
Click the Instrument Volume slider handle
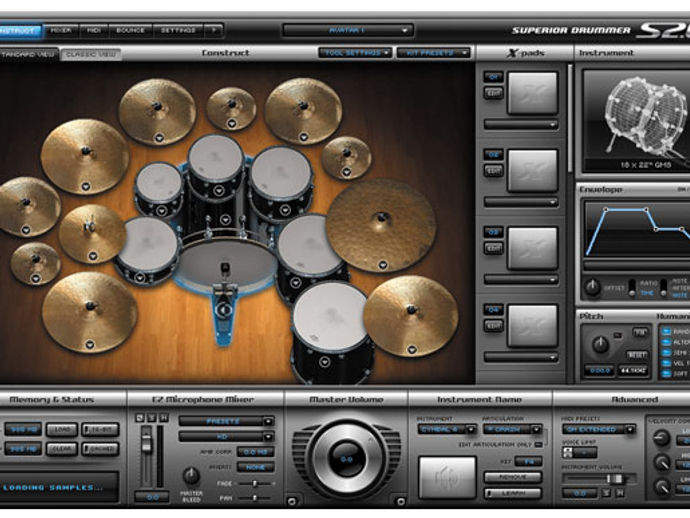pos(613,479)
